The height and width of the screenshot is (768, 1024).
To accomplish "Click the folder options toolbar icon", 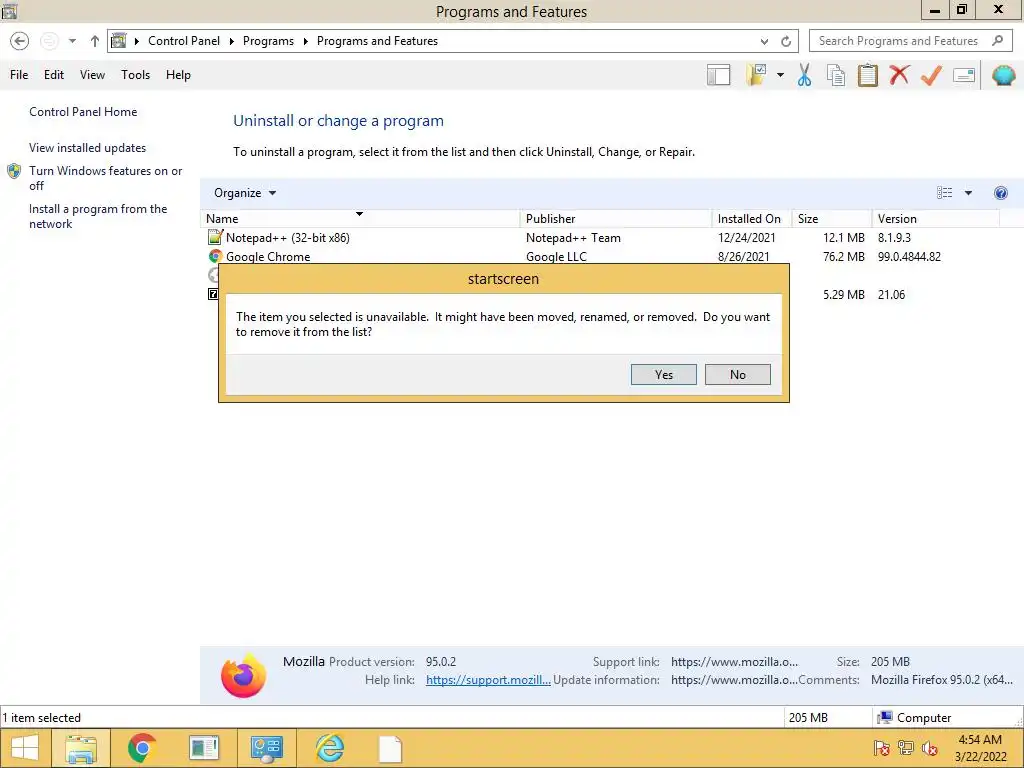I will click(756, 75).
